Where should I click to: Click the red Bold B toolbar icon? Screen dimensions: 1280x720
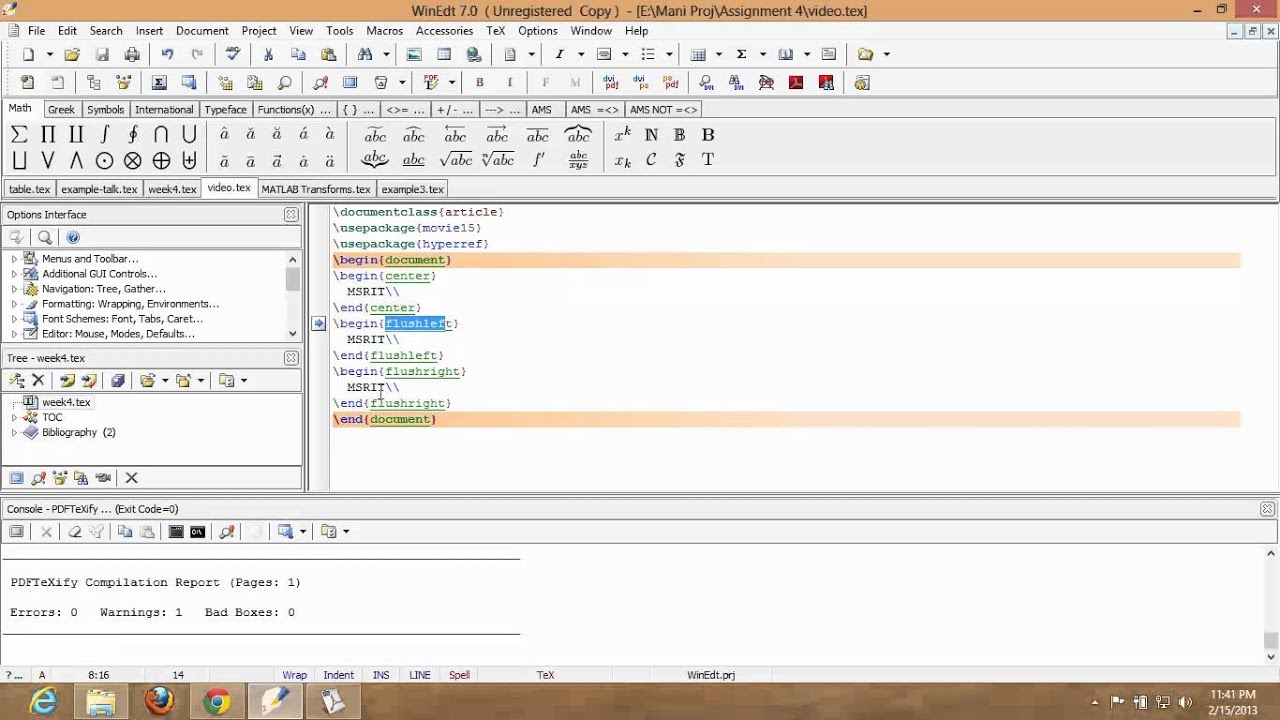click(479, 83)
